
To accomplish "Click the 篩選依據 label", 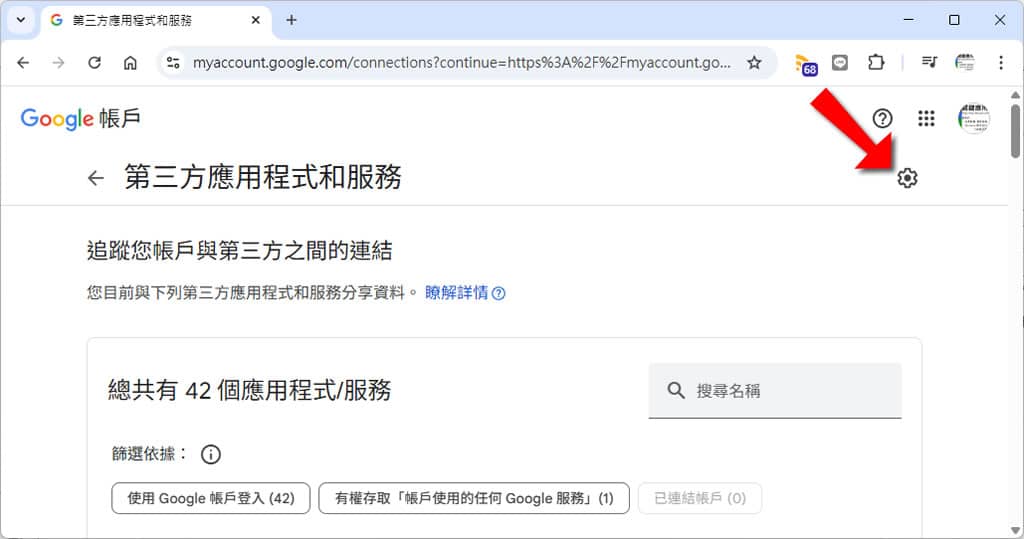I will point(150,453).
